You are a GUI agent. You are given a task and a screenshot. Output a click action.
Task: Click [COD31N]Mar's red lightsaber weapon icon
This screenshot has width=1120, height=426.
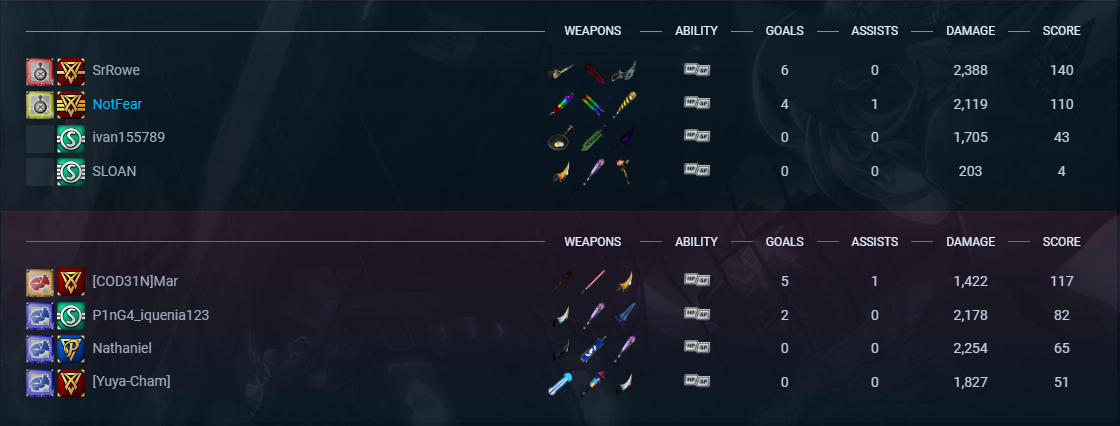coord(592,282)
